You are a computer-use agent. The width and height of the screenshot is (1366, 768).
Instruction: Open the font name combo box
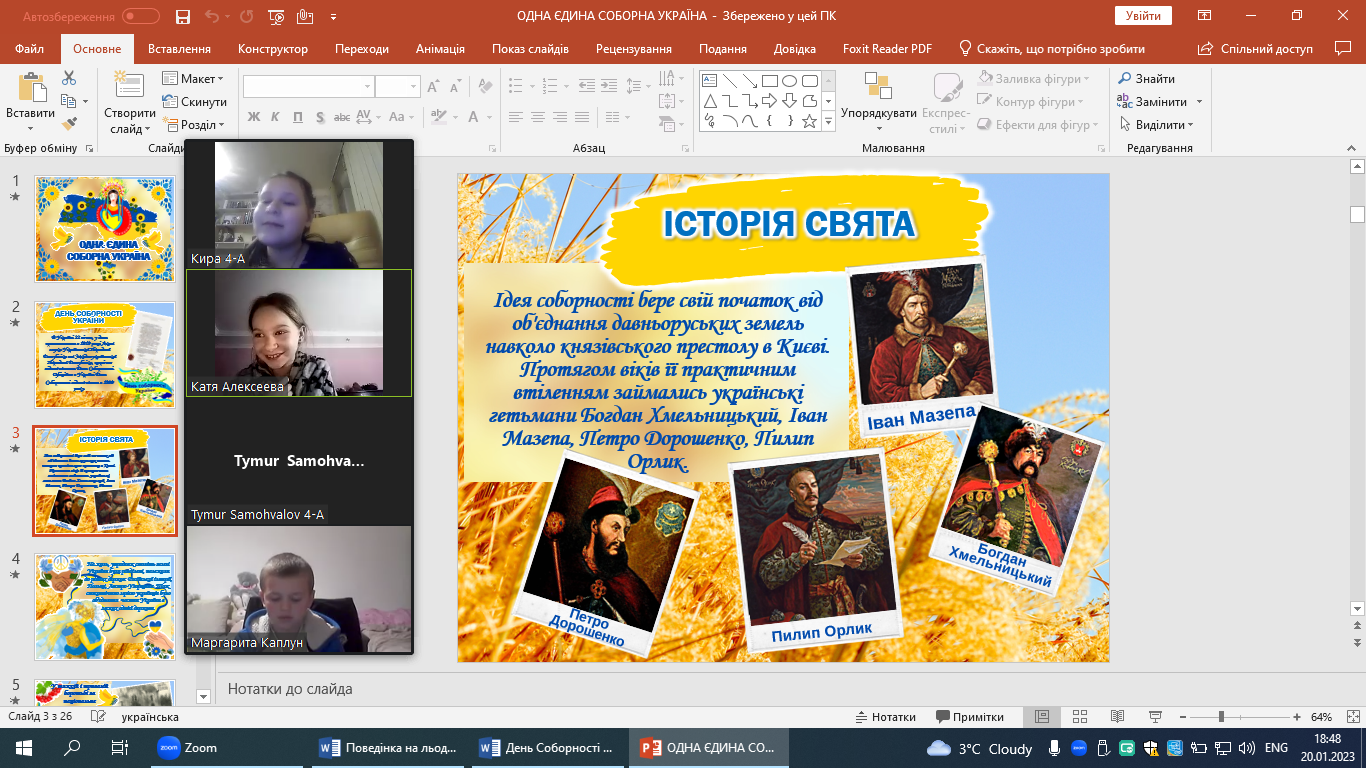[308, 87]
